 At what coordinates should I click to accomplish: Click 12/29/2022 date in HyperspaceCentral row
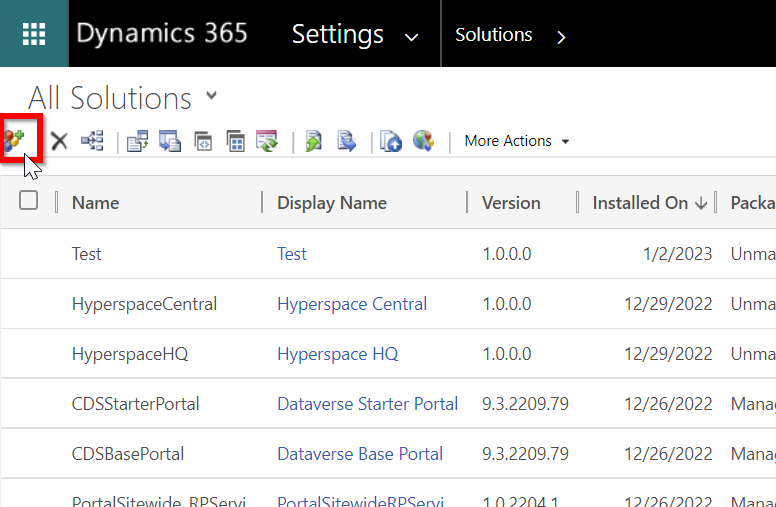[x=668, y=304]
